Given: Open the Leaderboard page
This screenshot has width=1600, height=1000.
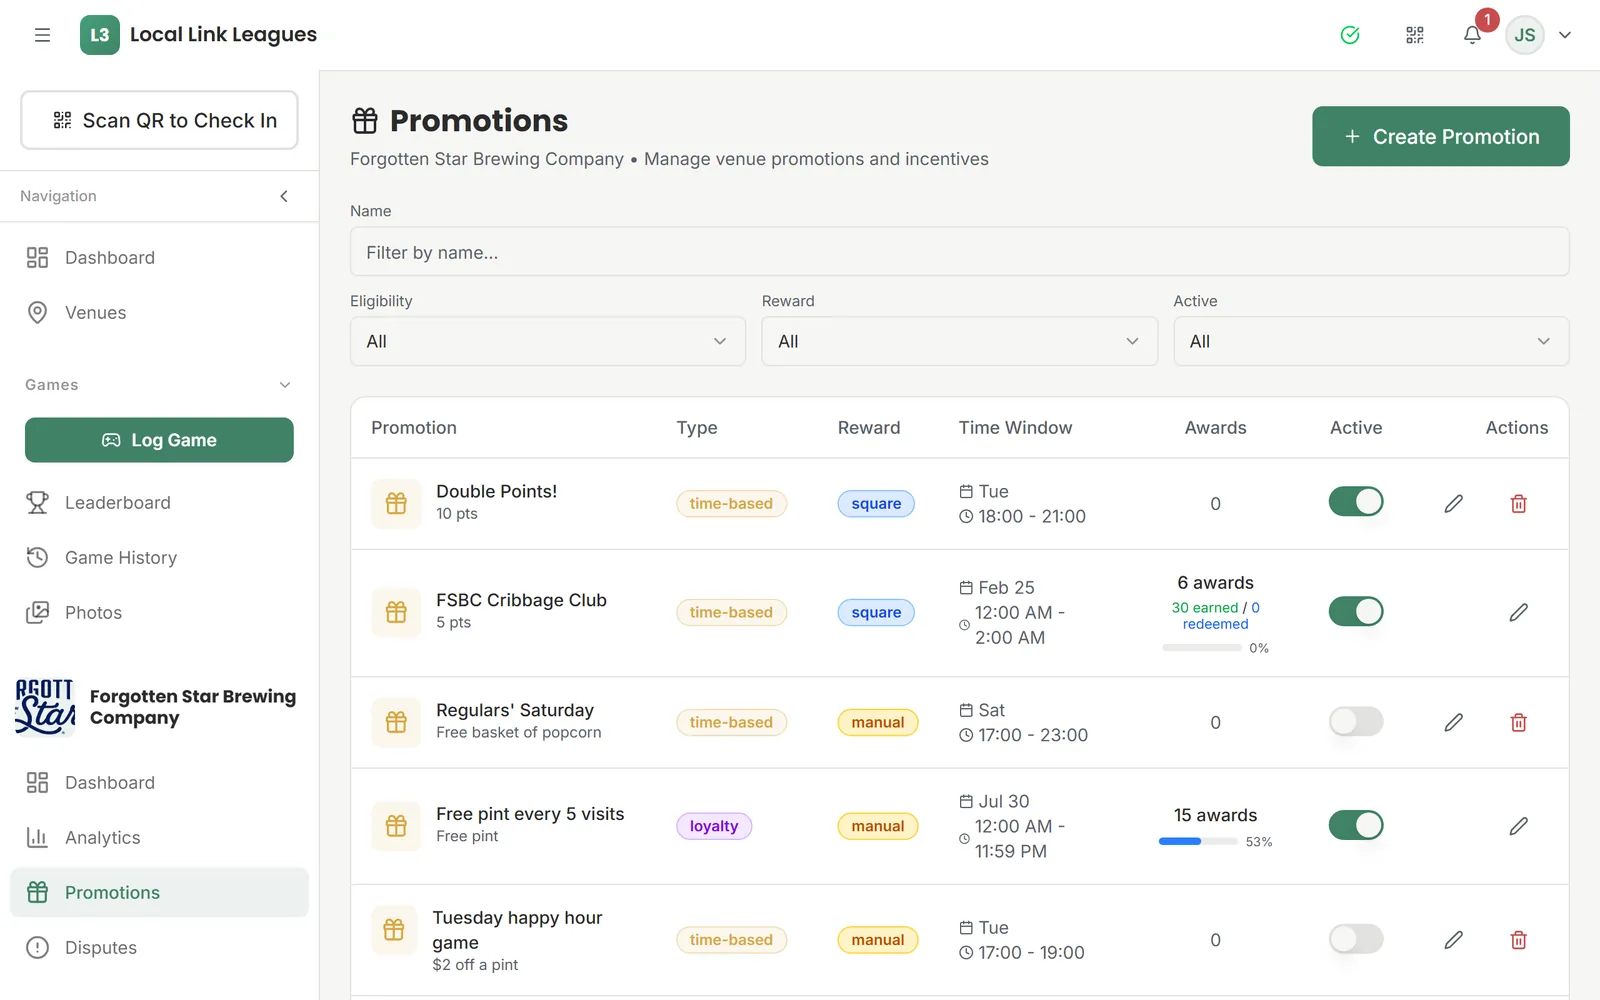Looking at the screenshot, I should click(160, 503).
